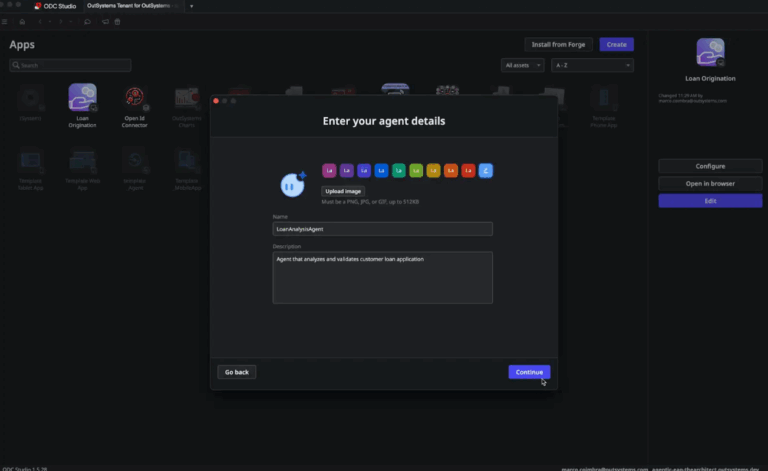Screen dimensions: 768x471
Task: Close the agent details dialog
Action: coord(216,101)
